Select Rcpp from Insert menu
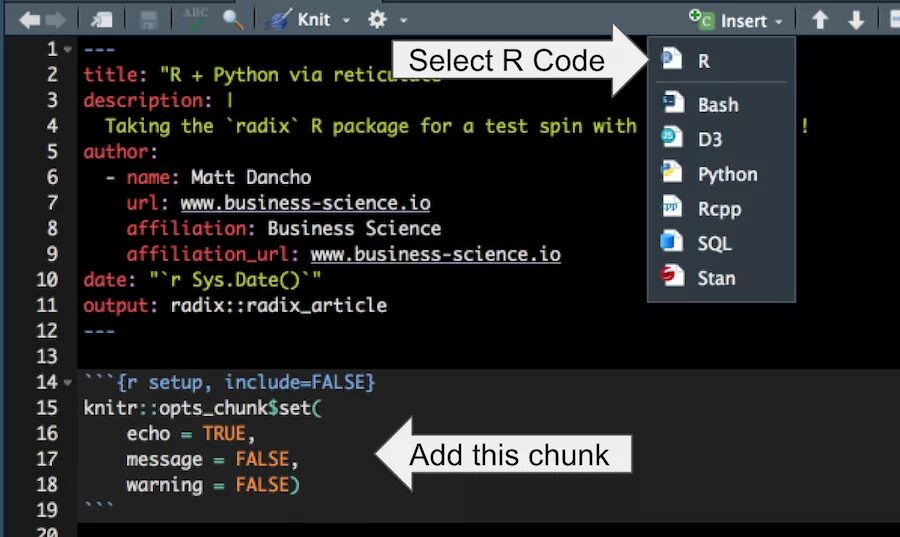Screen dimensions: 900x537 pyautogui.click(x=721, y=209)
